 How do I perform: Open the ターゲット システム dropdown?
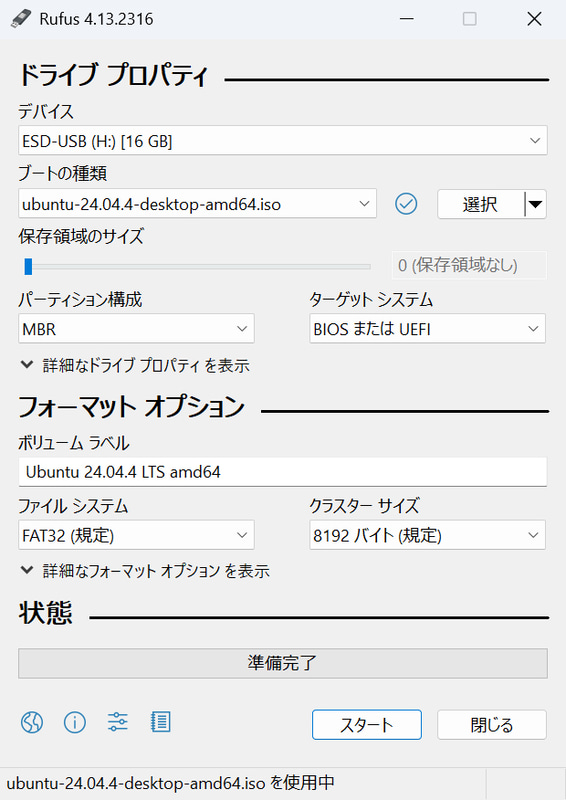pyautogui.click(x=427, y=329)
